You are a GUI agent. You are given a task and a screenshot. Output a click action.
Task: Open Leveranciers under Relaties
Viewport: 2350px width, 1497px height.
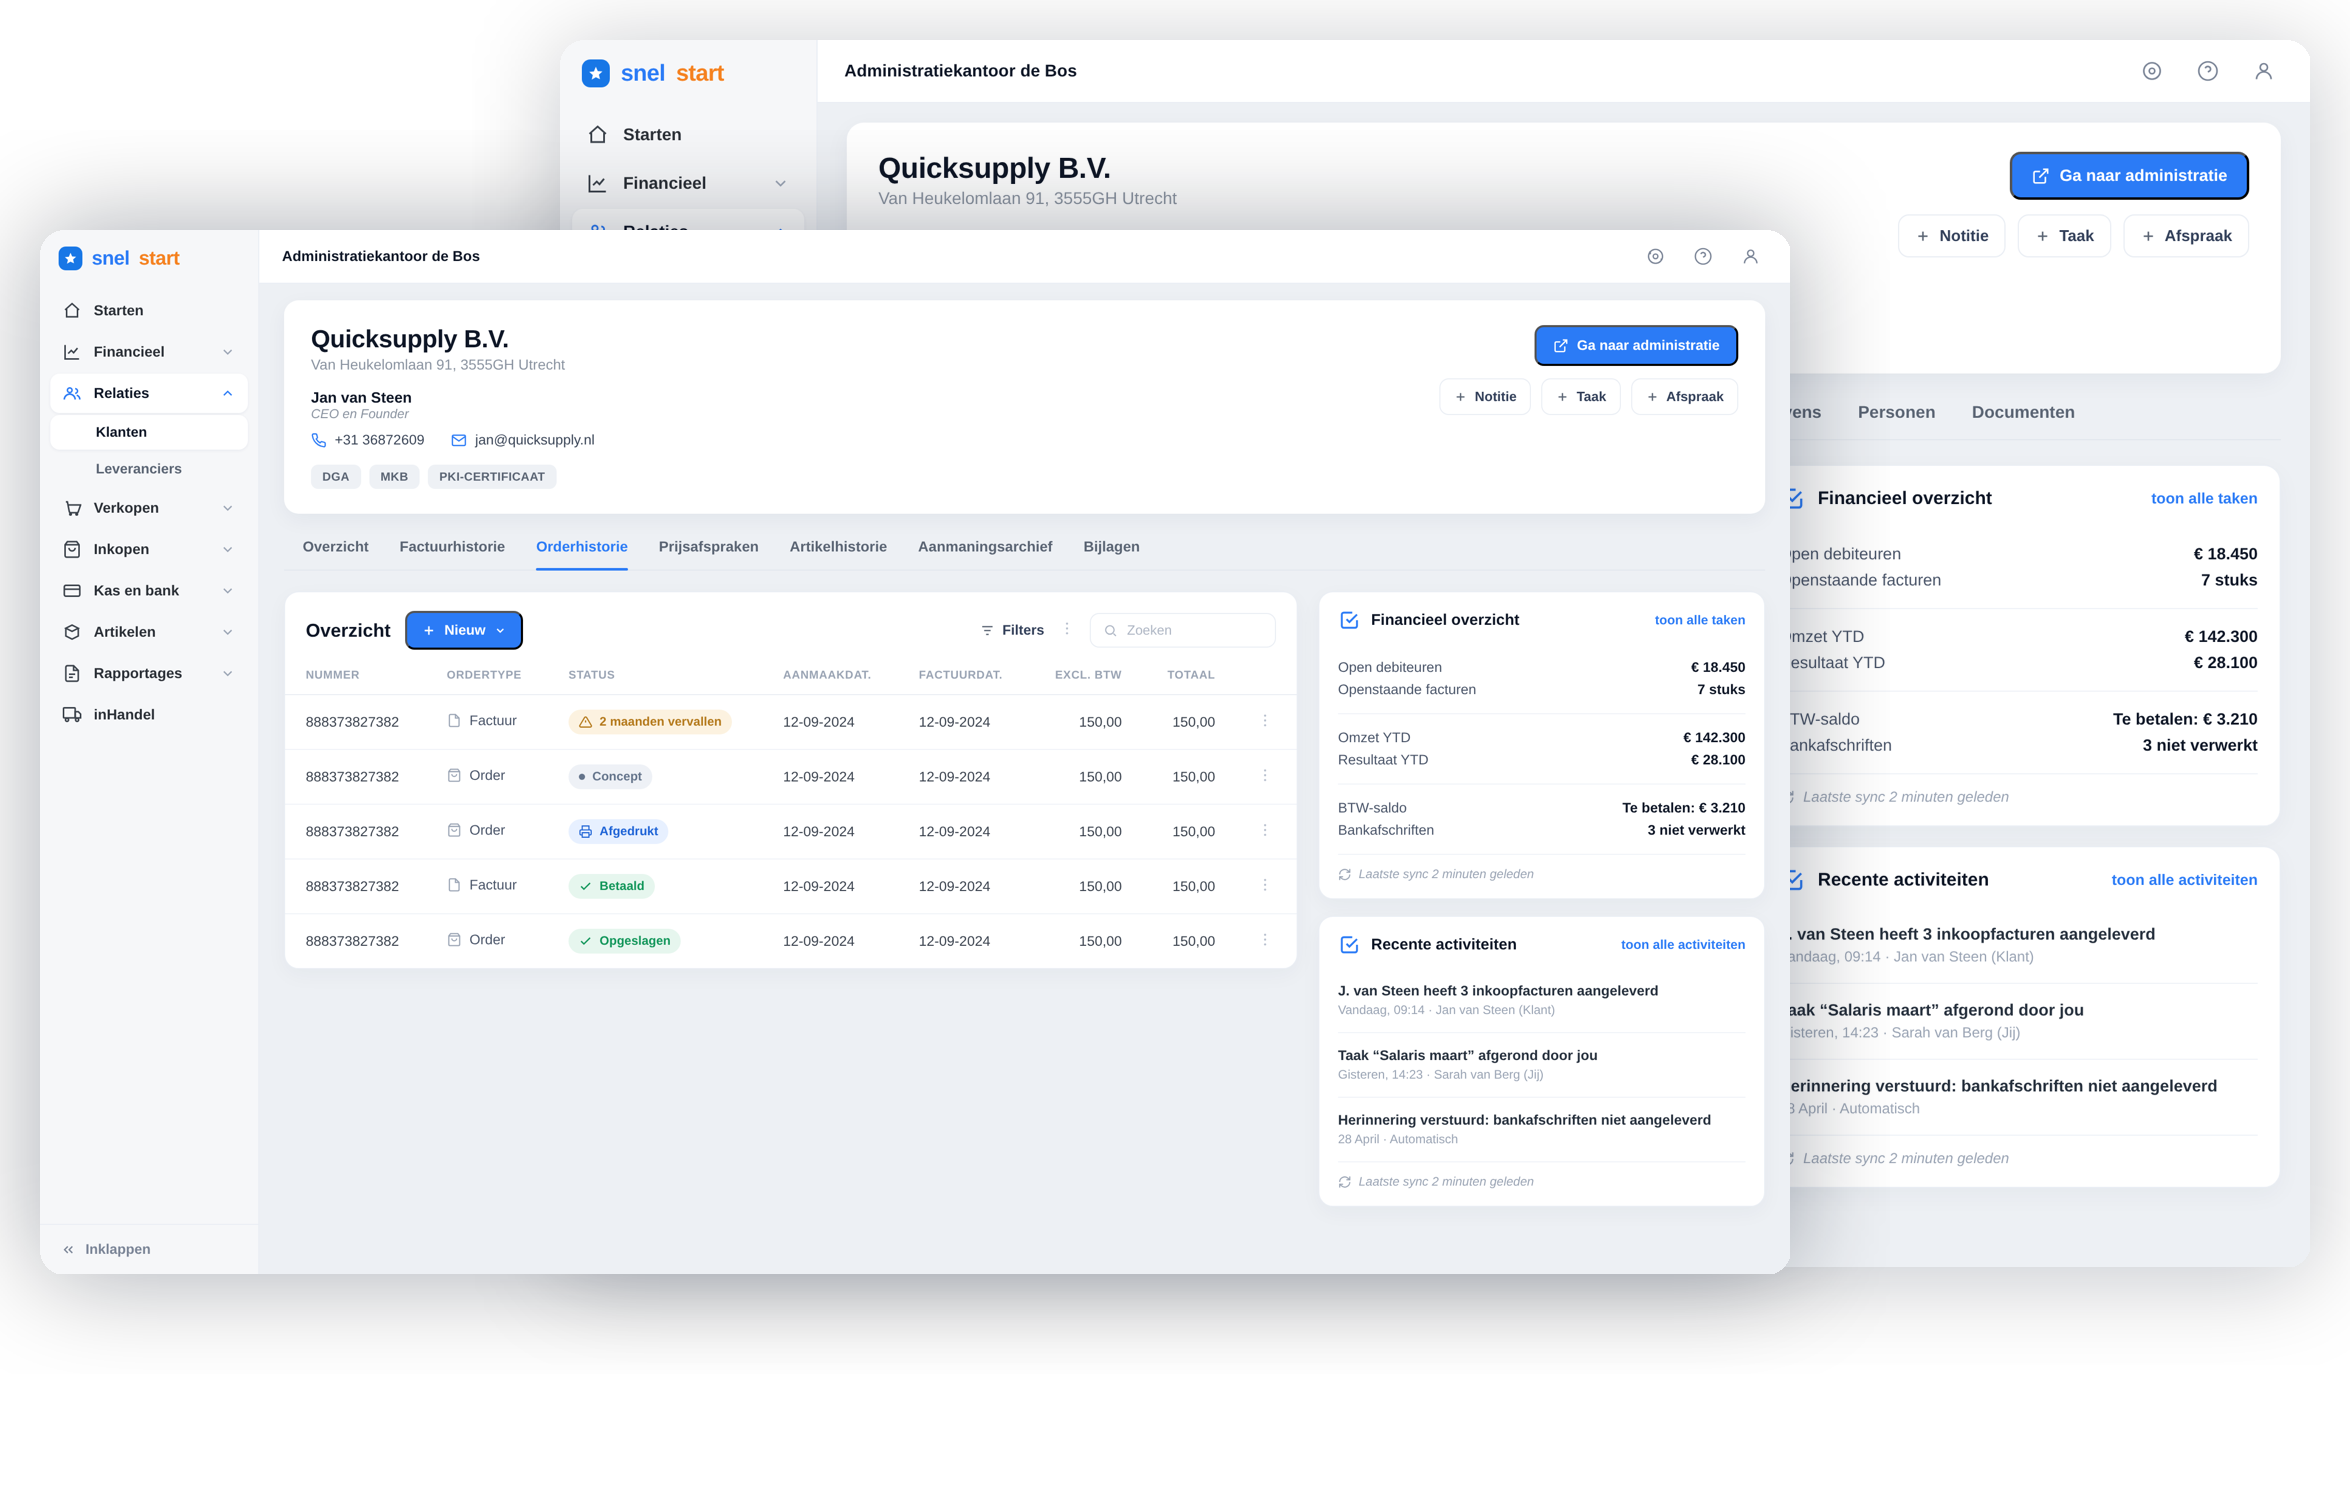(148, 469)
